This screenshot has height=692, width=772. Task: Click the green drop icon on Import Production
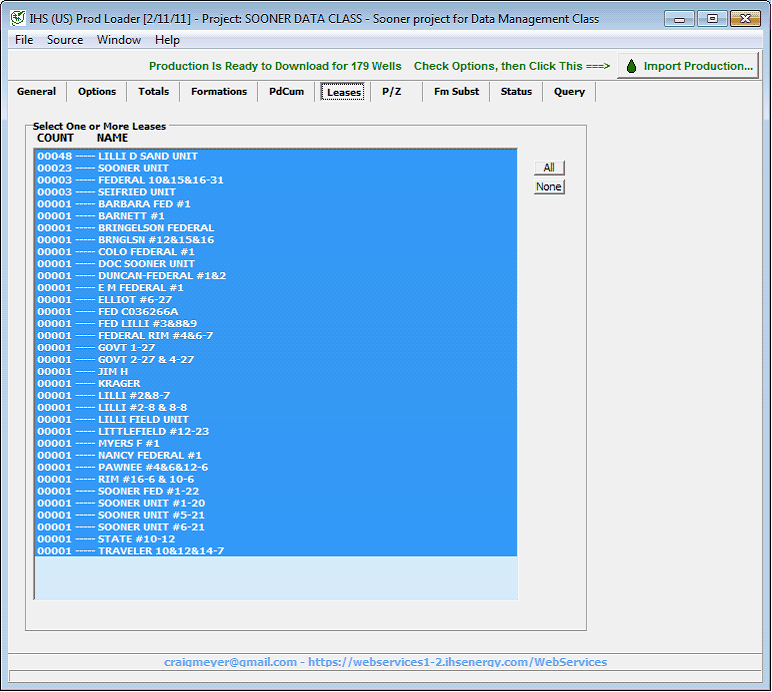(631, 66)
